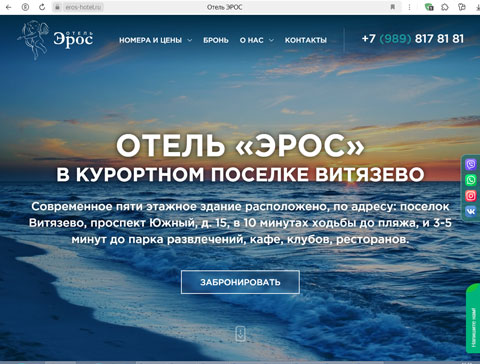The height and width of the screenshot is (364, 480).
Task: Expand chevron next to Номера и цены
Action: 190,40
